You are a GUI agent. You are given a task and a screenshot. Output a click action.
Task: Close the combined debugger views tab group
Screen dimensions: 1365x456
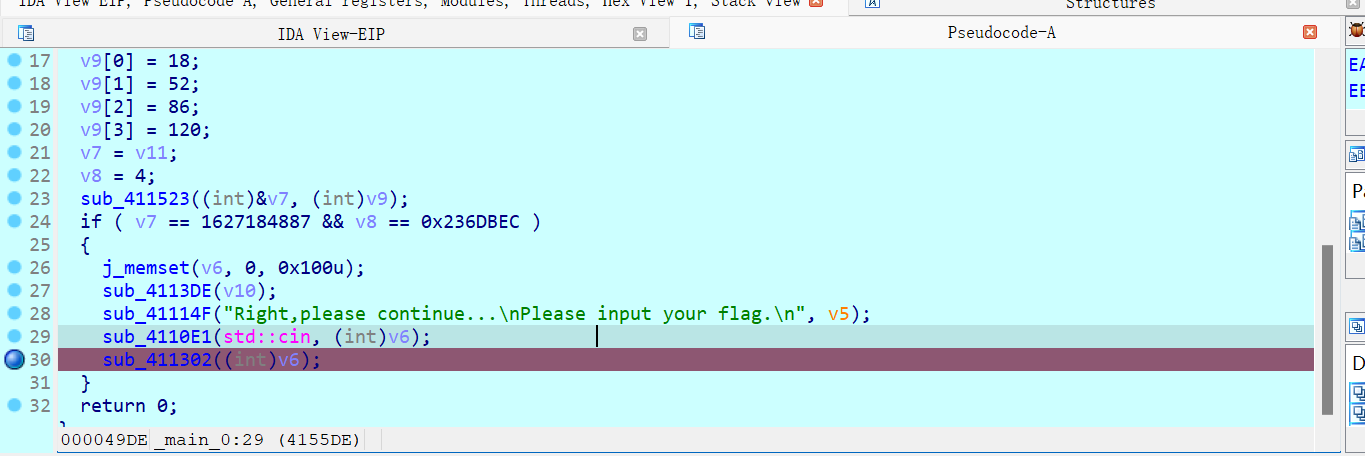(x=816, y=4)
